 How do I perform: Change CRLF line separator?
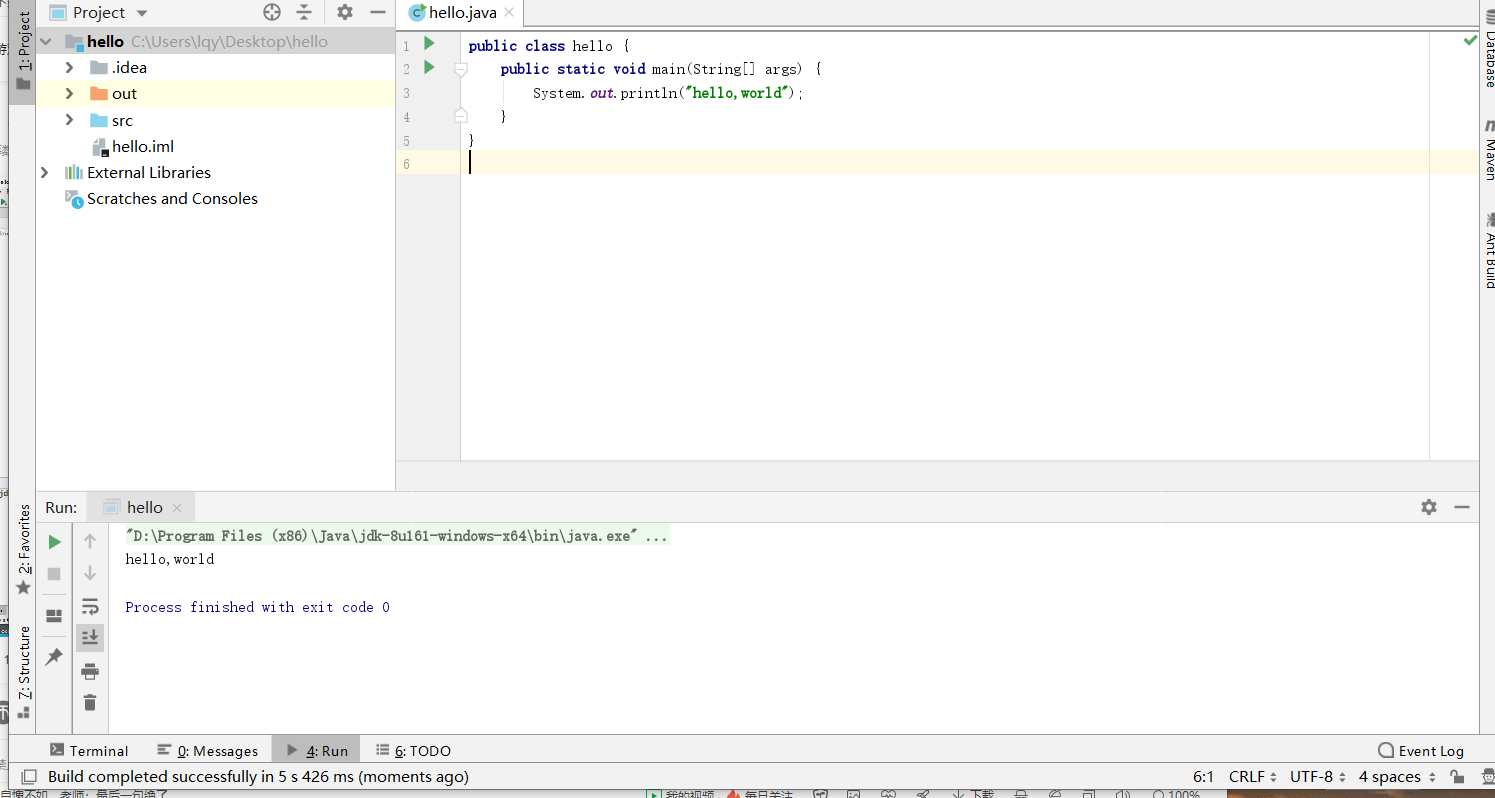point(1253,777)
